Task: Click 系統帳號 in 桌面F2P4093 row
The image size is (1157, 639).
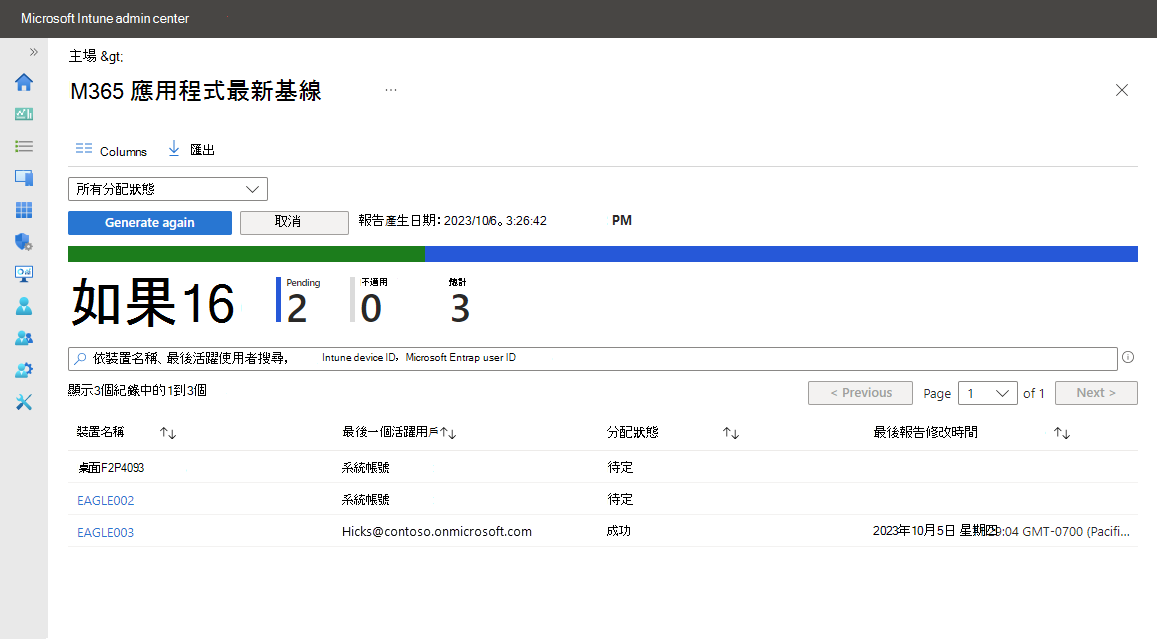Action: [x=365, y=468]
